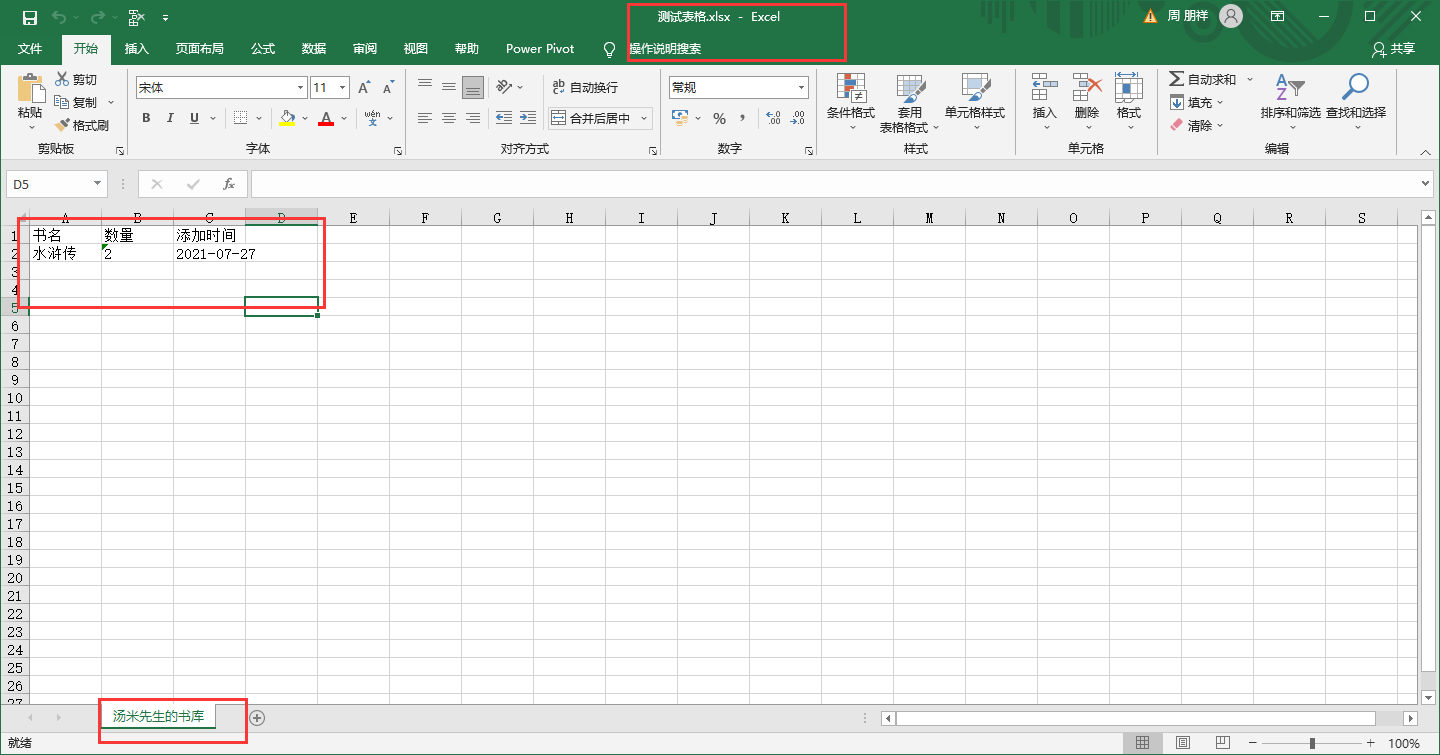Open Conditional Formatting (条件格式)
The image size is (1440, 755).
pos(851,102)
